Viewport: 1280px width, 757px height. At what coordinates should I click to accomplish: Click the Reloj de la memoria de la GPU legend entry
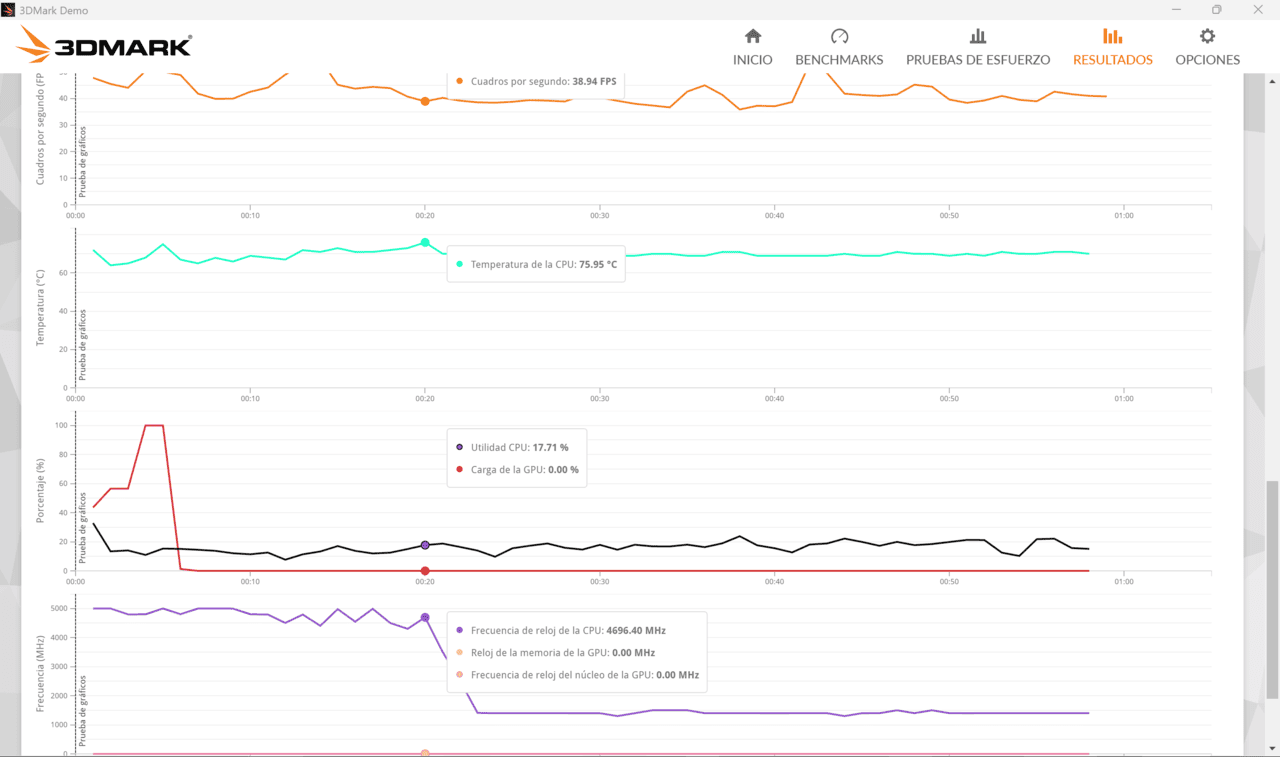pyautogui.click(x=555, y=653)
